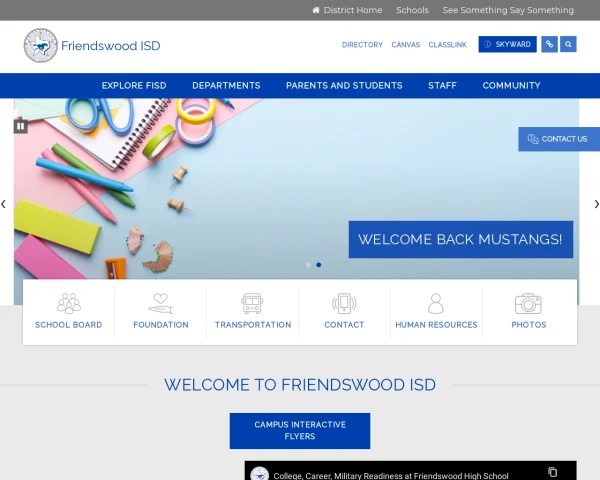Screen dimensions: 600x480
Task: Click the Human Resources person icon
Action: point(436,303)
